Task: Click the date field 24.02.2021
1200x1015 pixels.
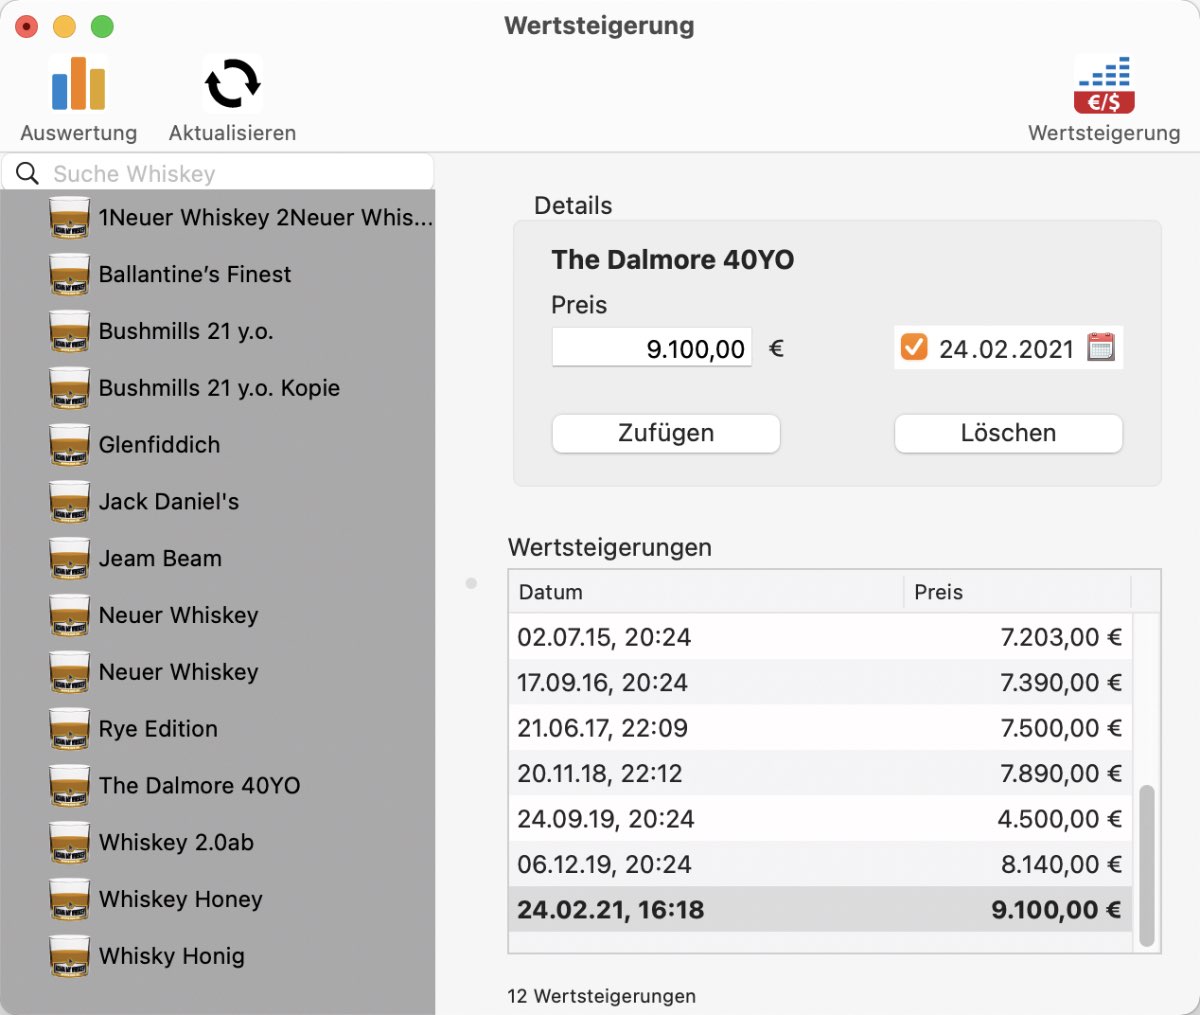Action: pos(1006,348)
